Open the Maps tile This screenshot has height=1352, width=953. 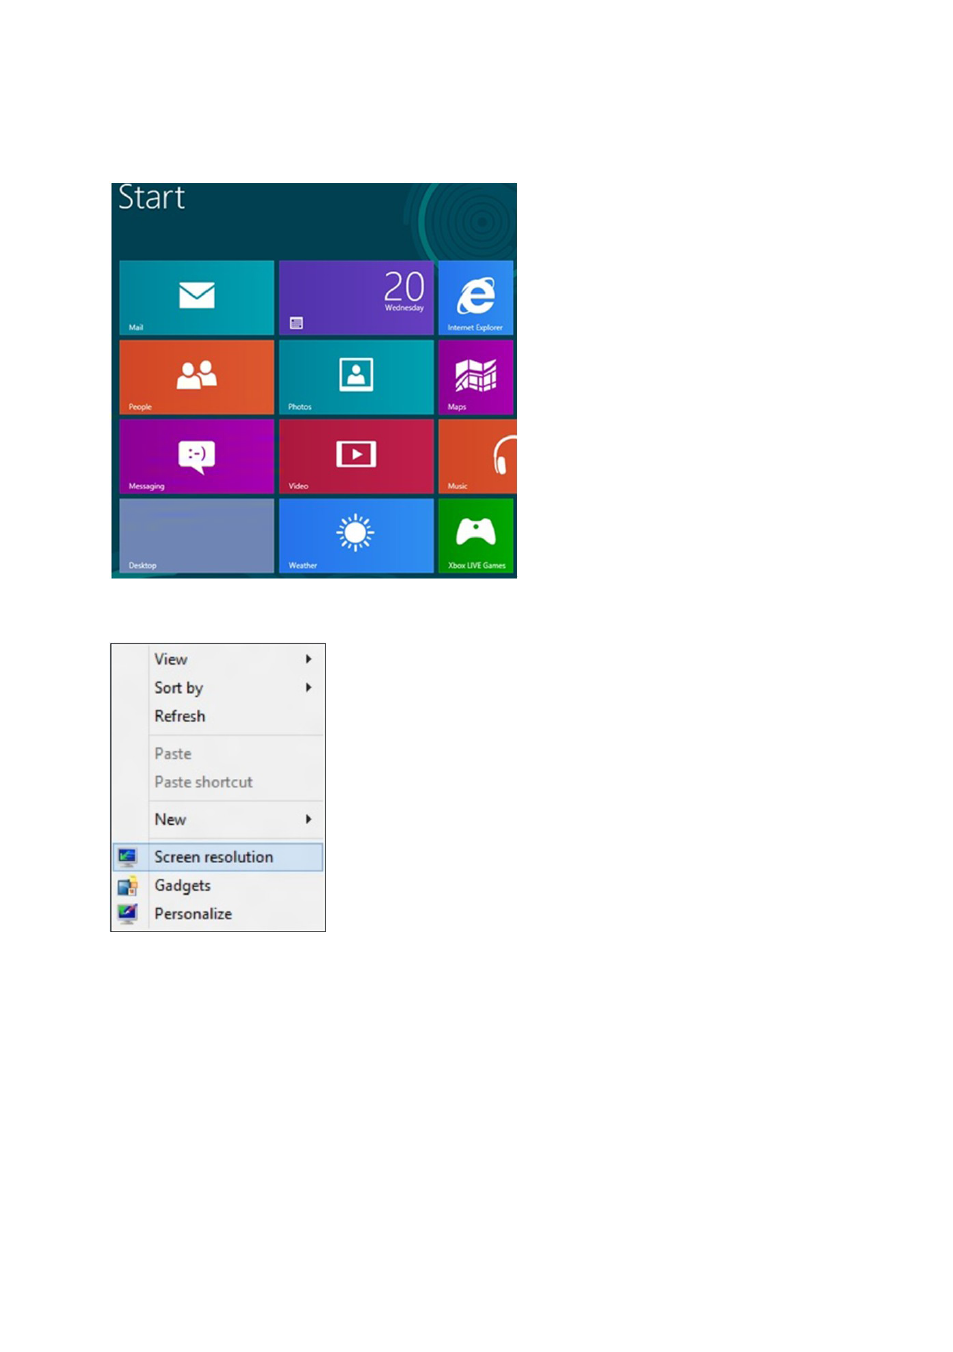(476, 377)
